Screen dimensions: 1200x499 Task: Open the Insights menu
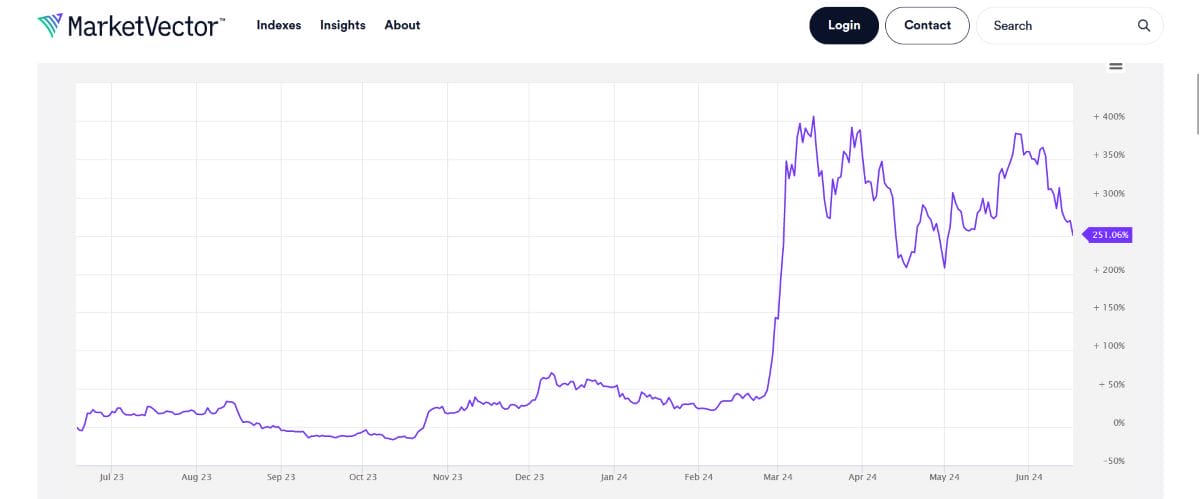(343, 25)
